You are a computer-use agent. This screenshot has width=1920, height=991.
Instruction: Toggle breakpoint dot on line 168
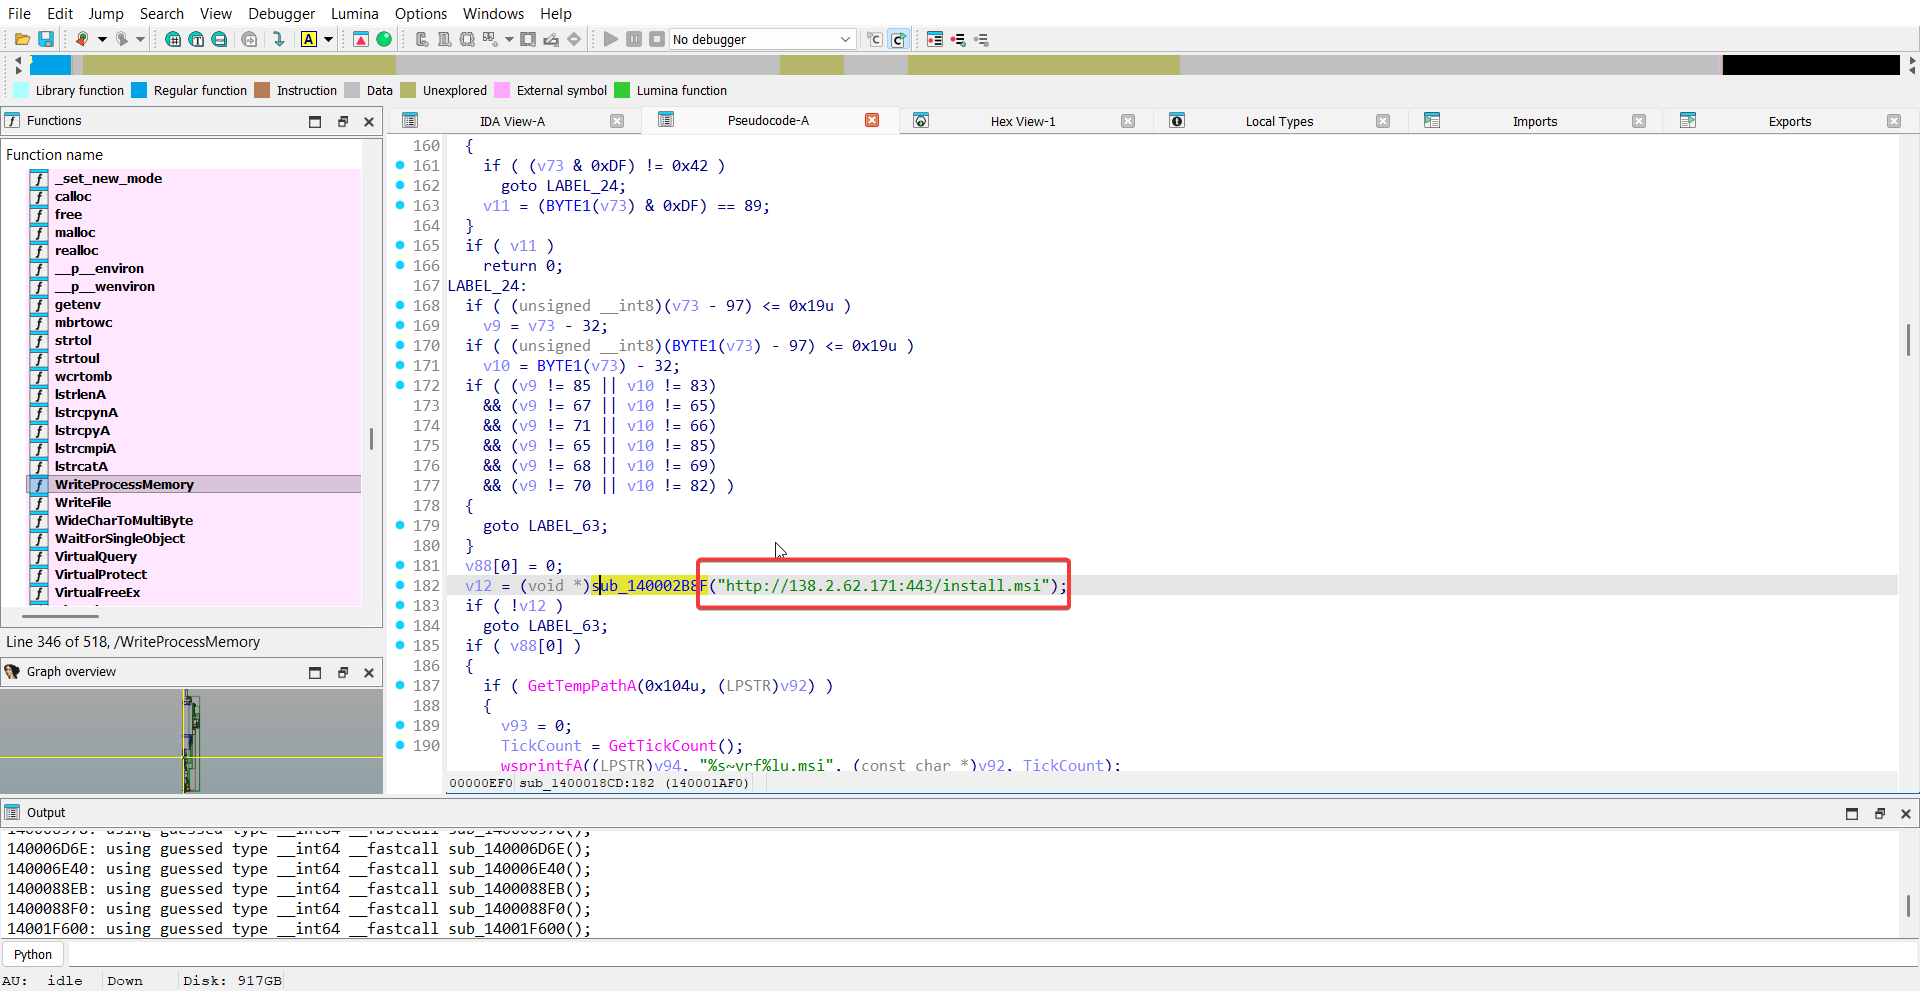pos(400,305)
